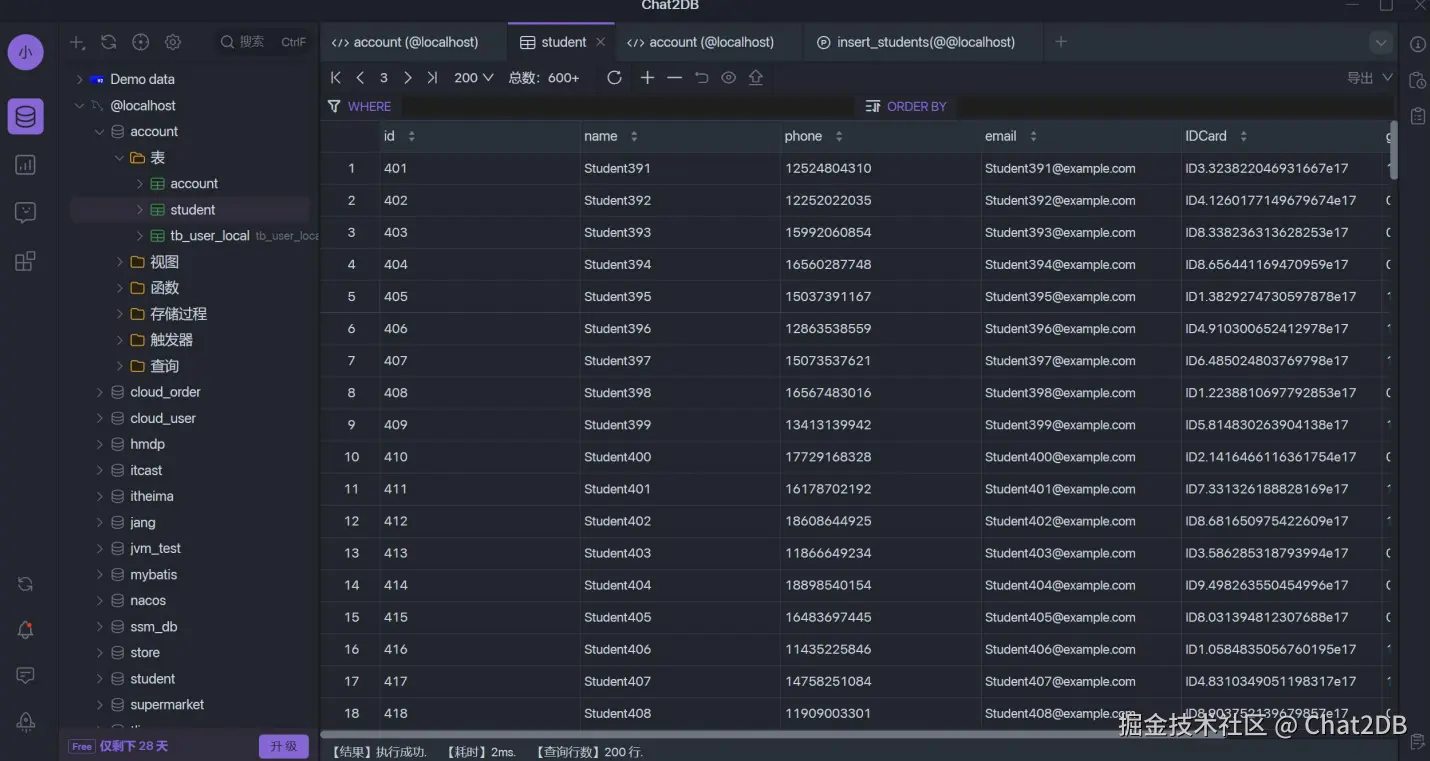The width and height of the screenshot is (1430, 761).
Task: Add a new row with plus icon
Action: coord(647,78)
